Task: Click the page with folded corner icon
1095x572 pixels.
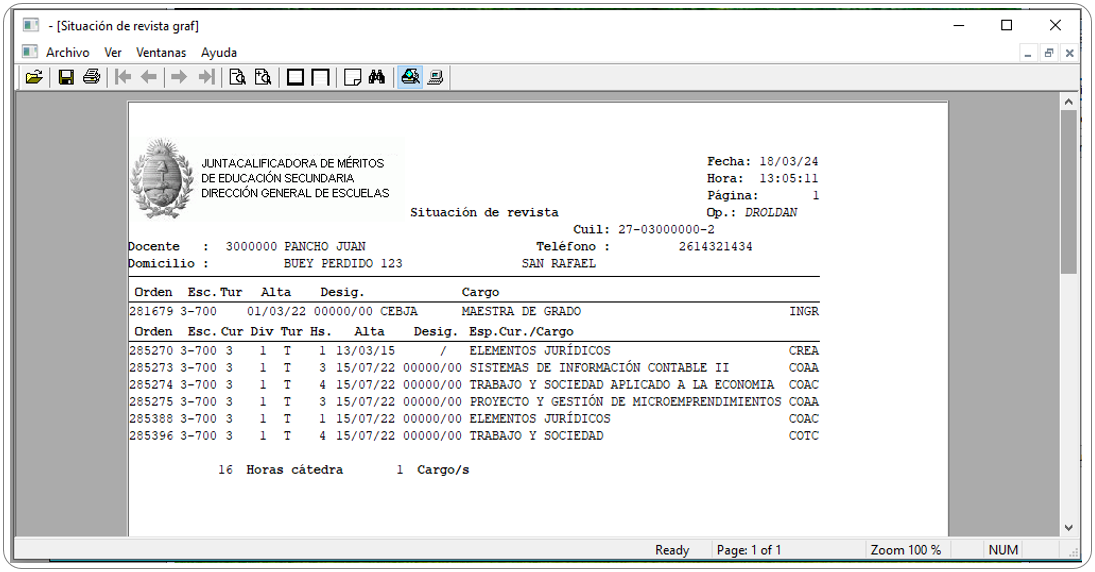Action: click(x=353, y=77)
